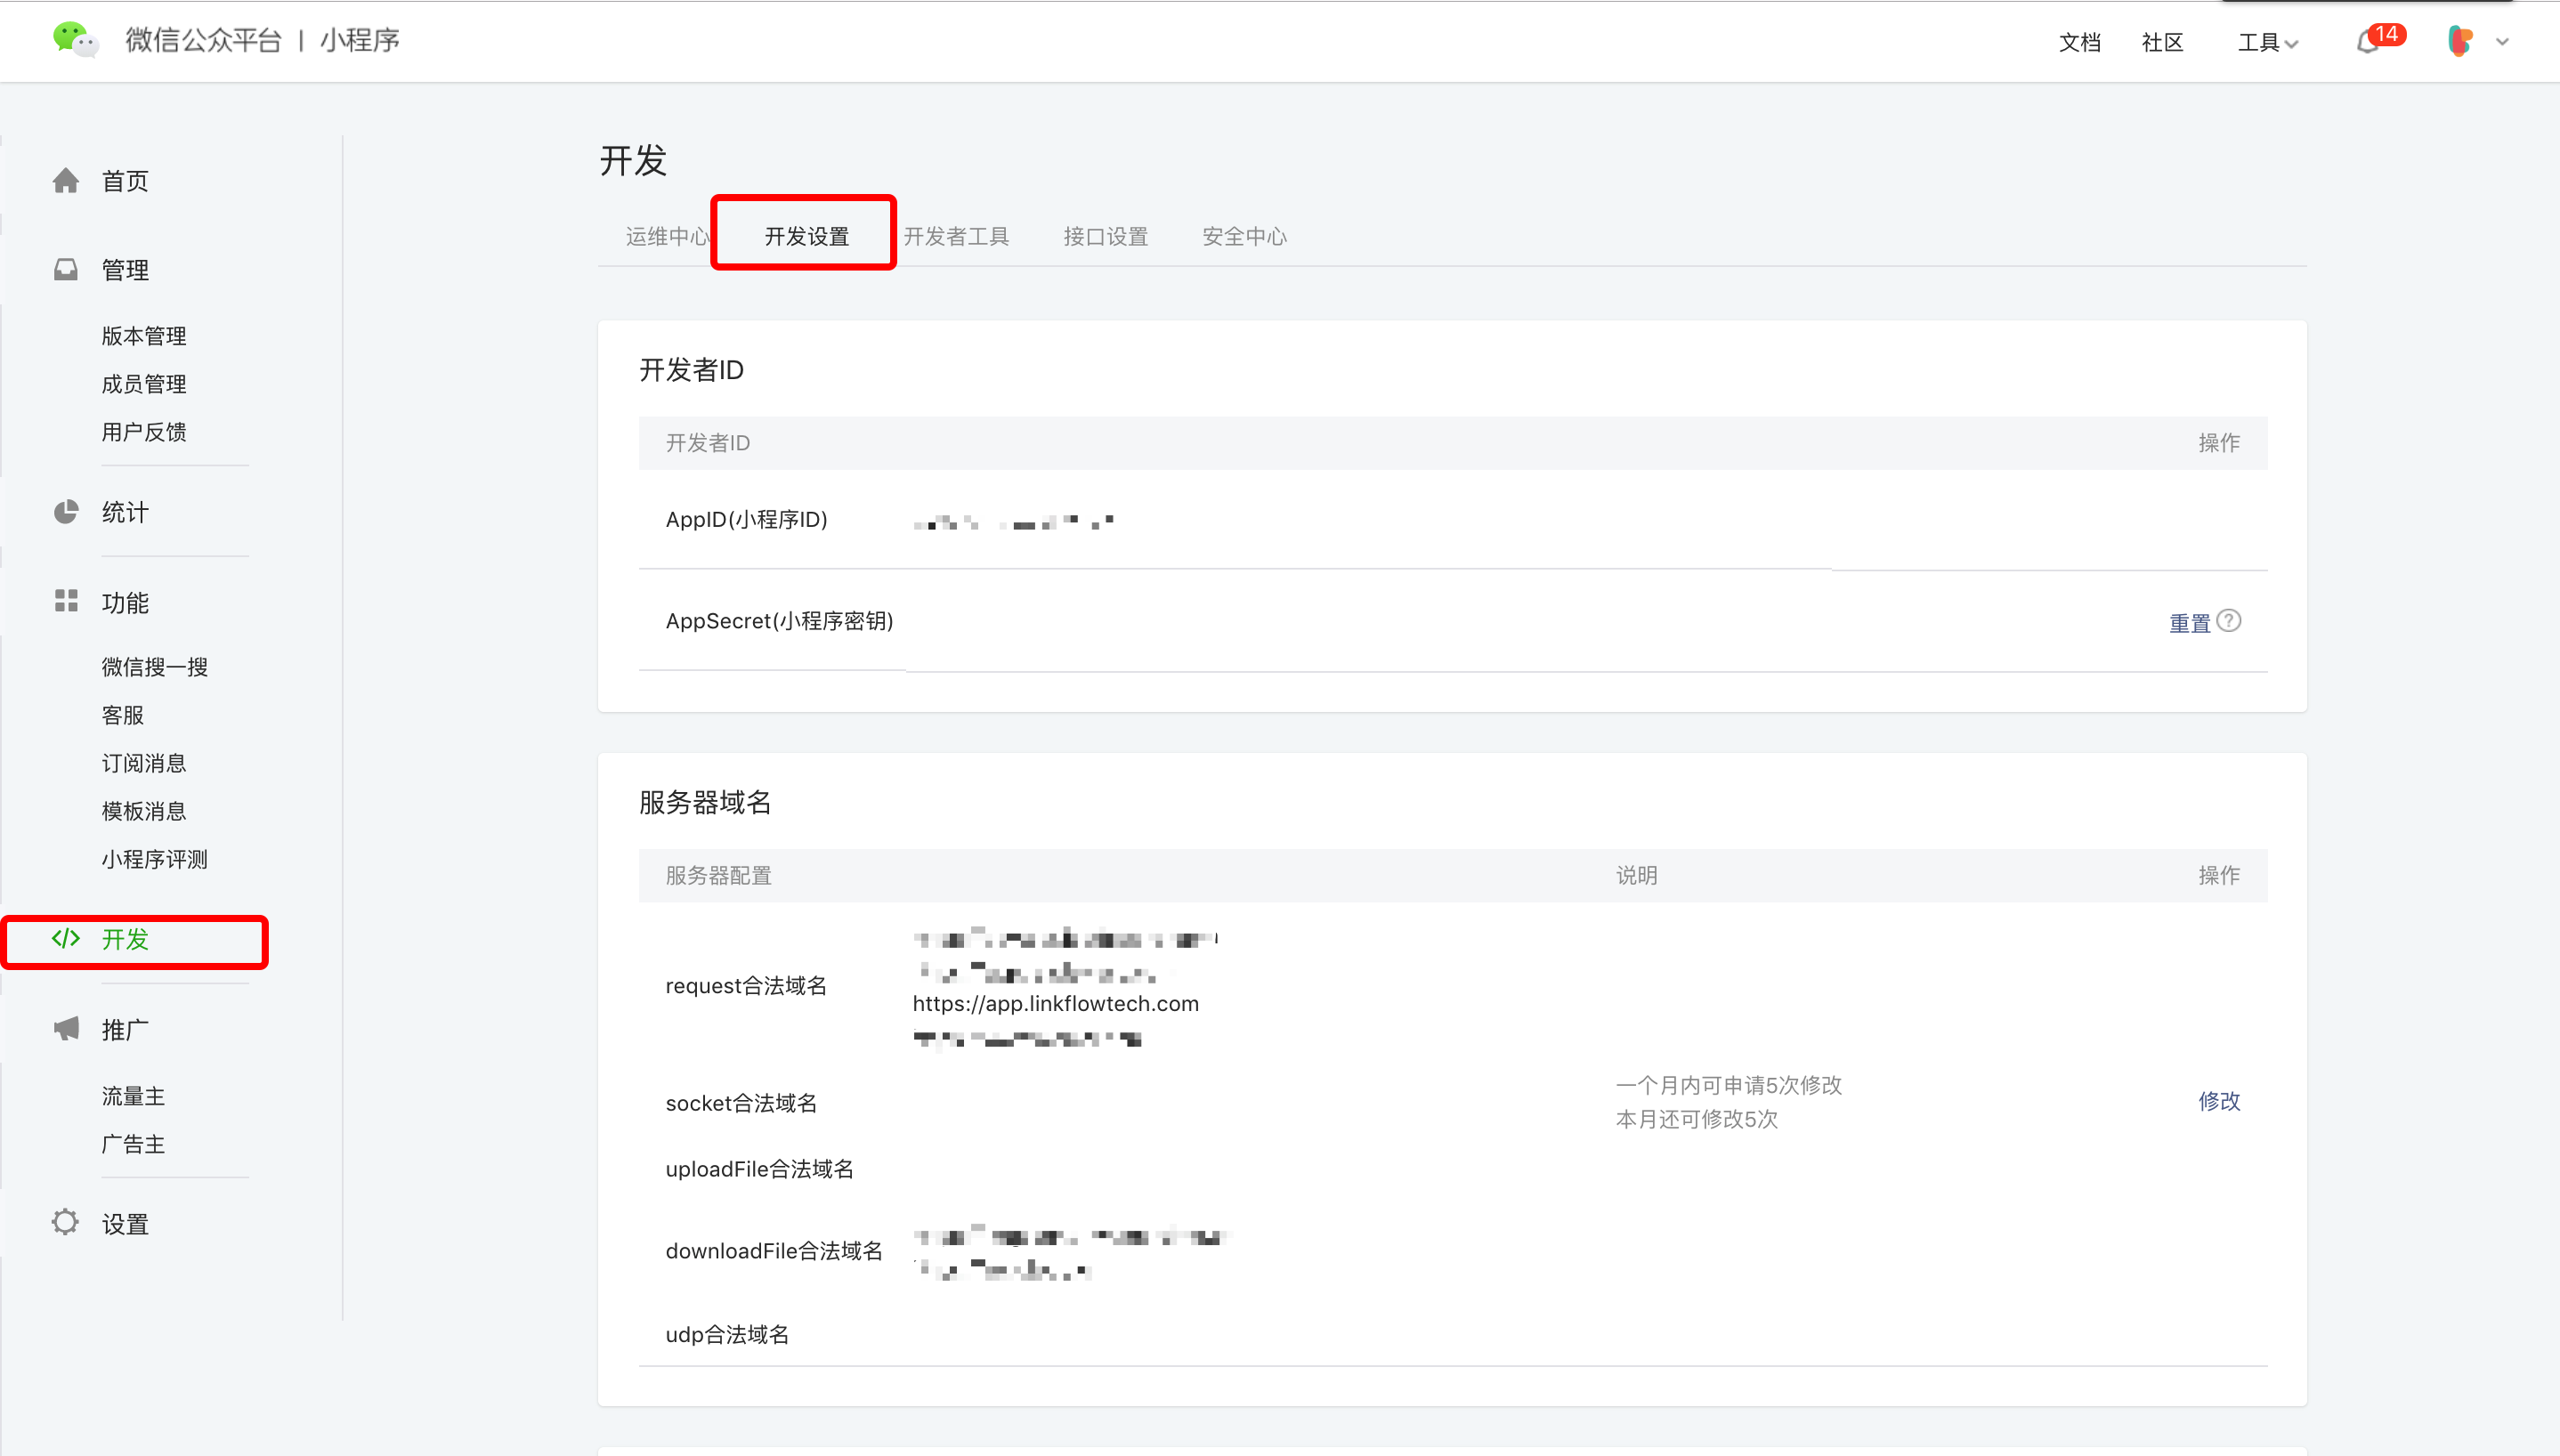2560x1456 pixels.
Task: Switch to the 开发者工具 tab
Action: 956,236
